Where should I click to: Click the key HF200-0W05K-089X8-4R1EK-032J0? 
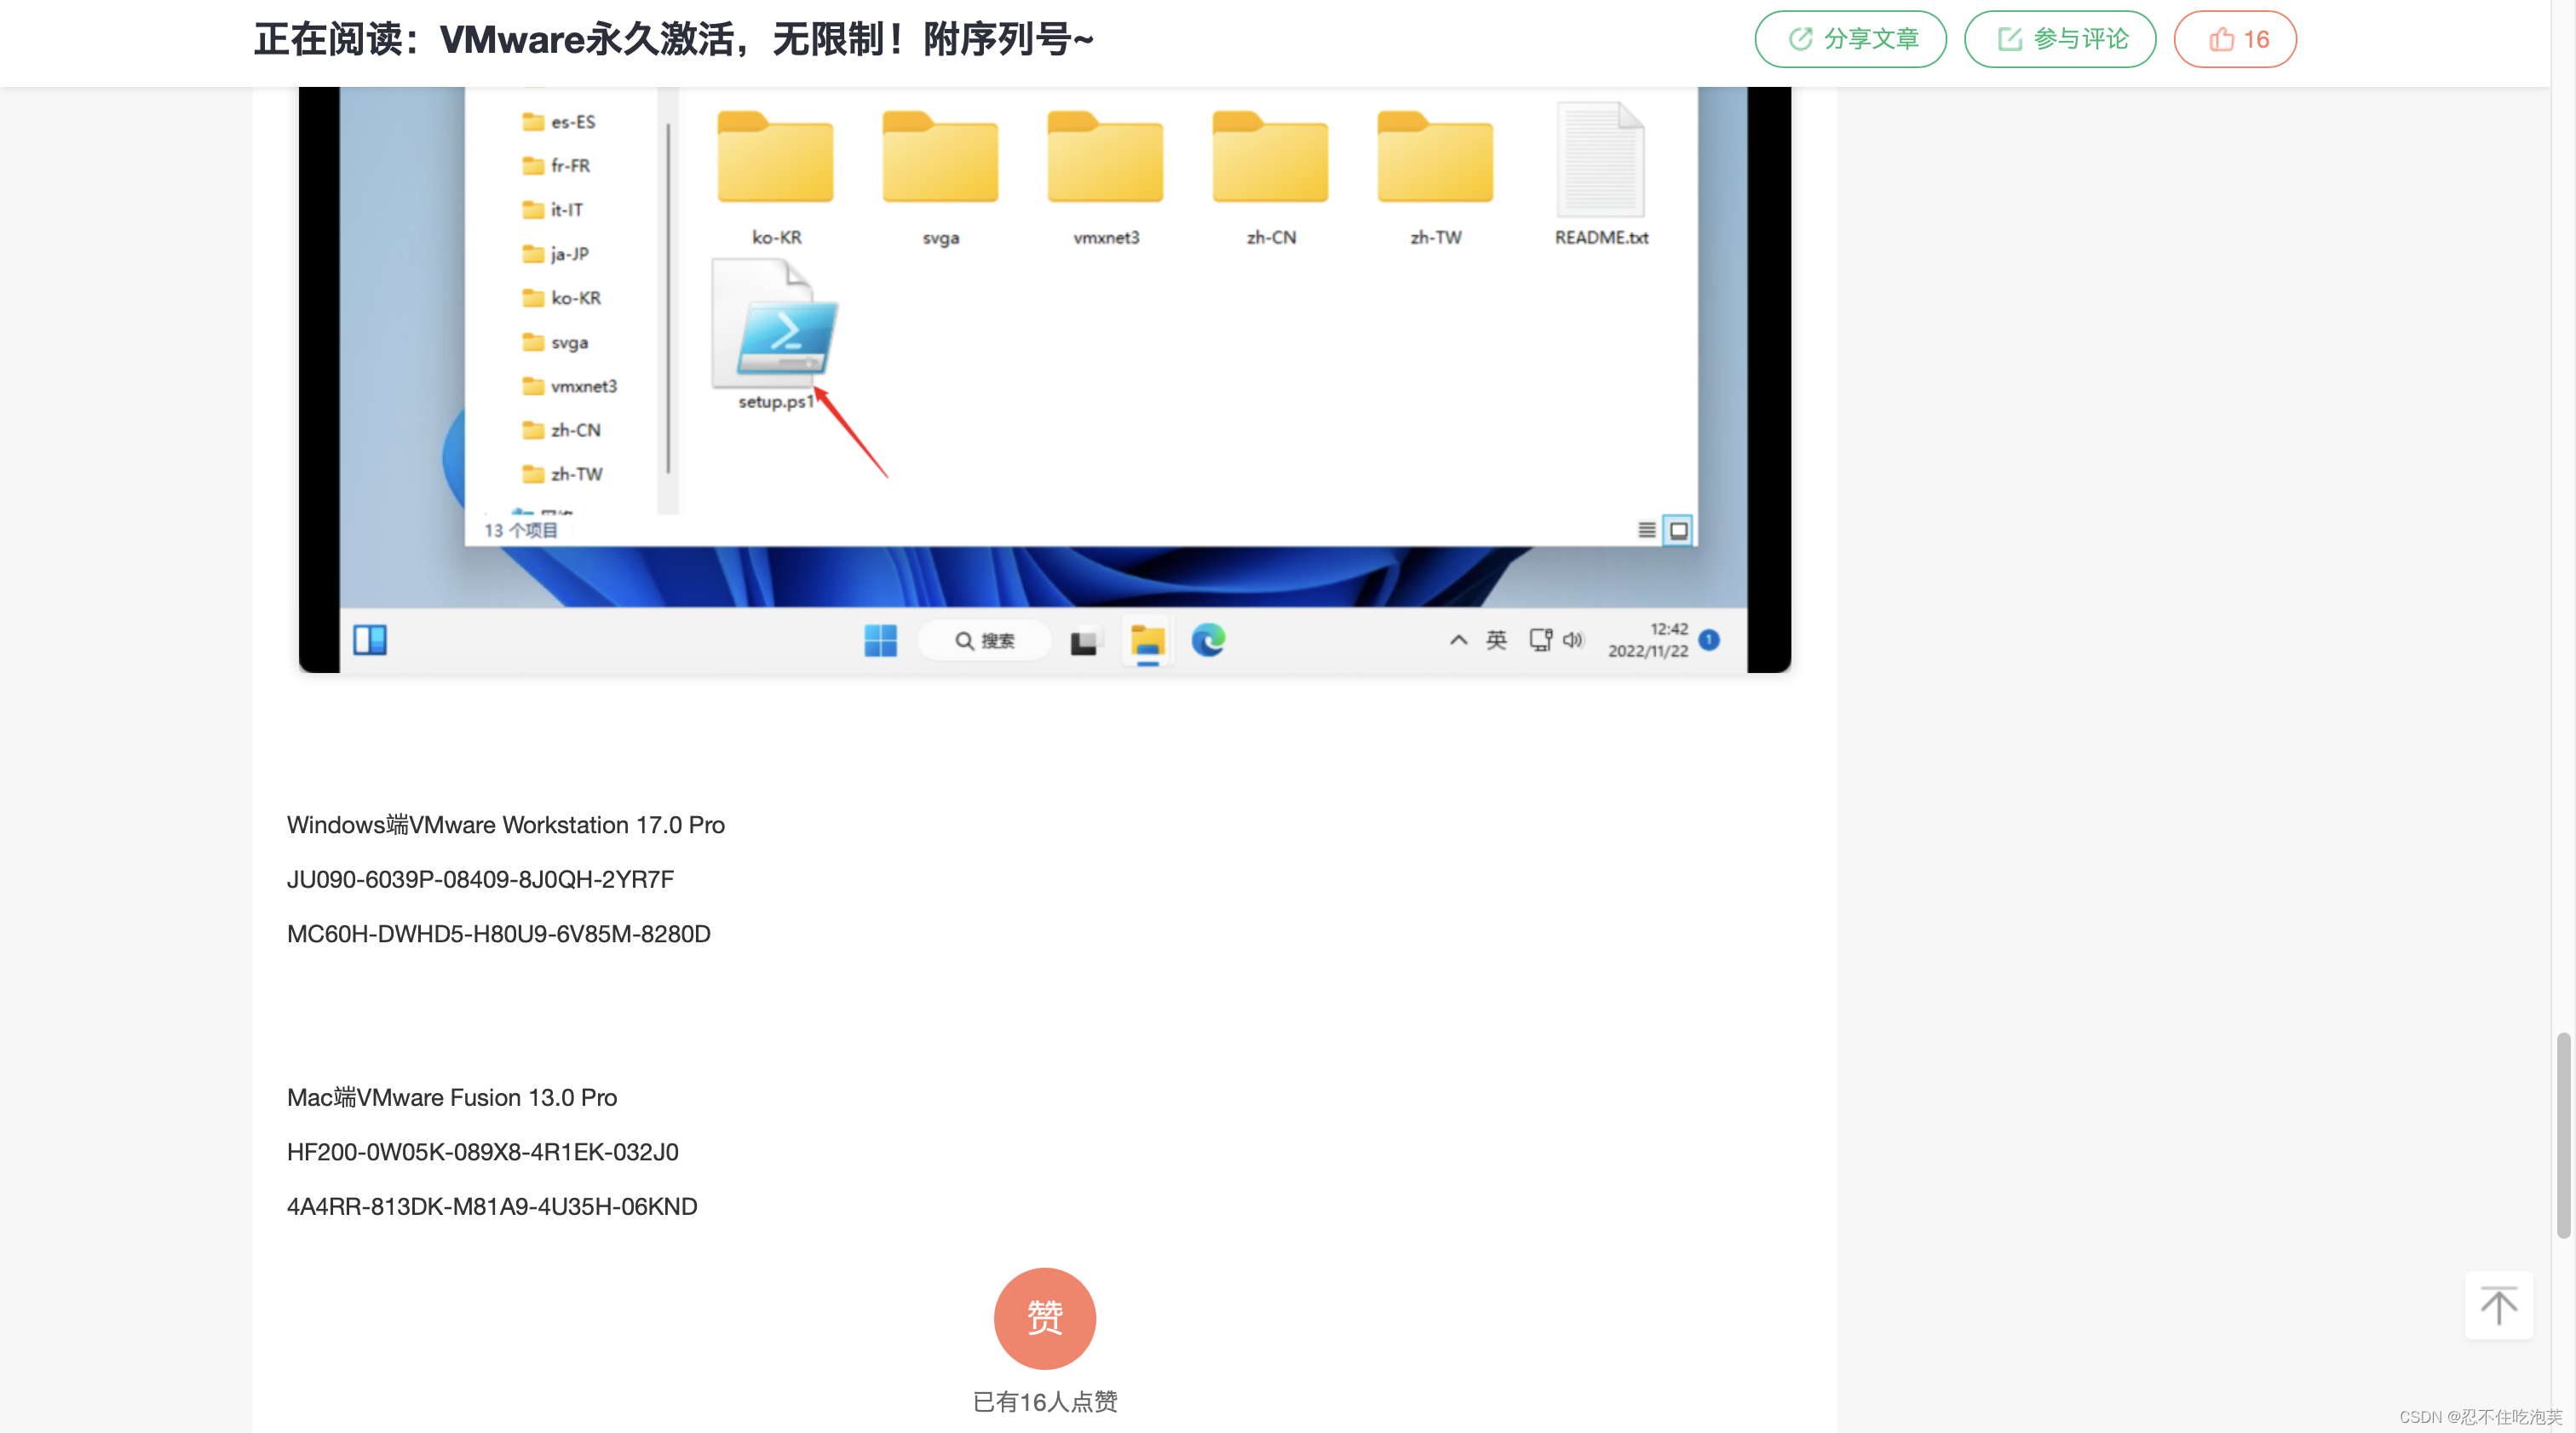482,1152
